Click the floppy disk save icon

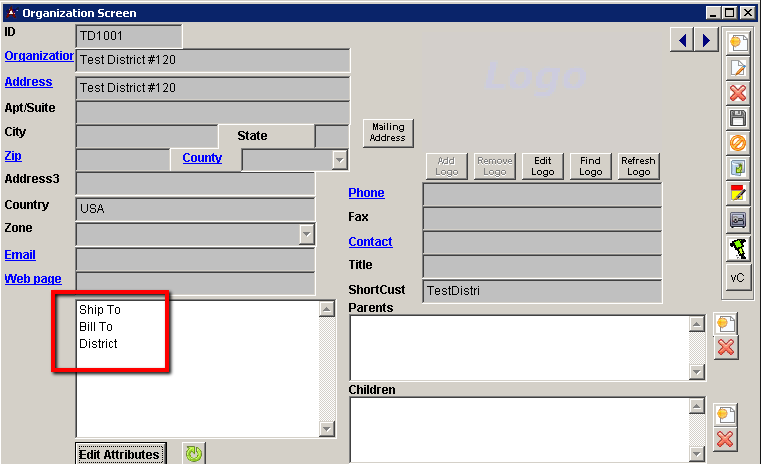coord(738,118)
